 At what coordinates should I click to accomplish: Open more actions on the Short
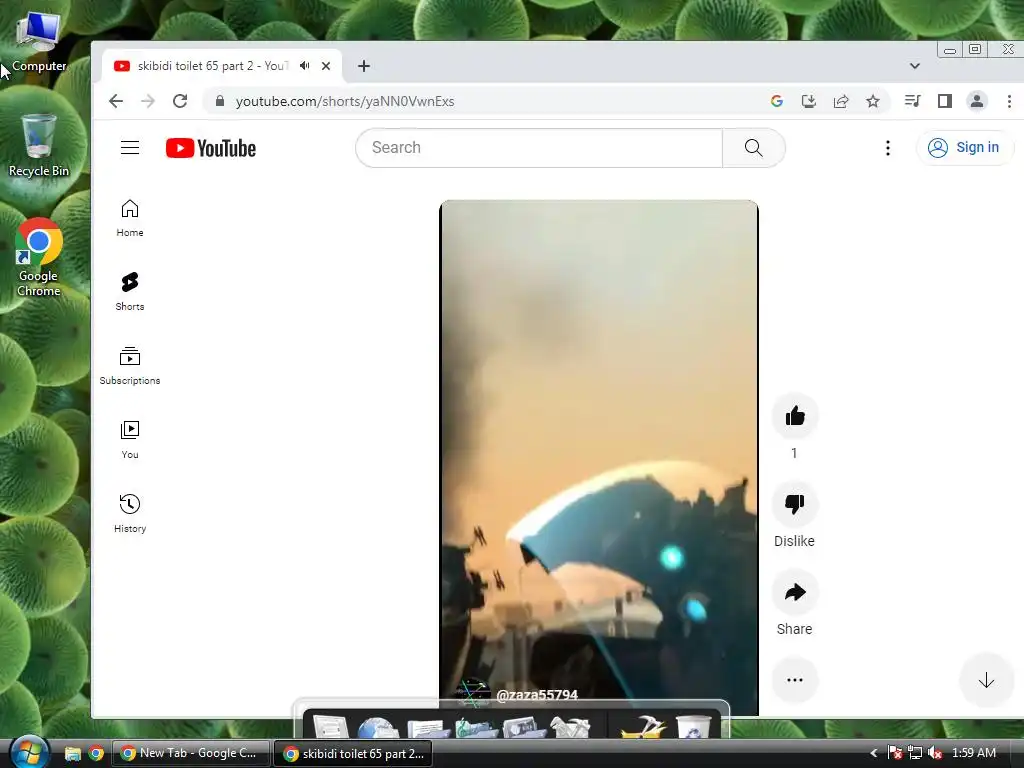[x=795, y=680]
